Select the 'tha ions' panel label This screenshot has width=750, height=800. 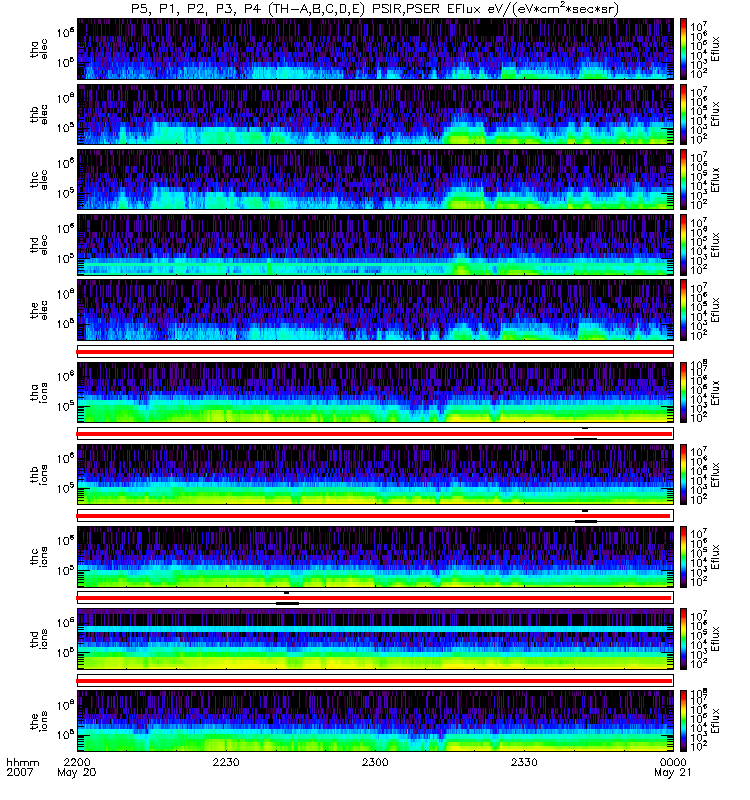39,392
